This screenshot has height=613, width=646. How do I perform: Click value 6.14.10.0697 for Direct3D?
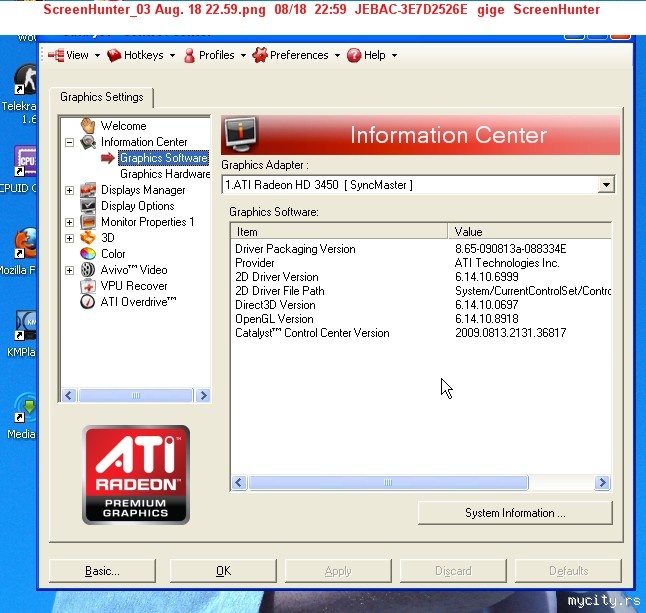pos(487,305)
